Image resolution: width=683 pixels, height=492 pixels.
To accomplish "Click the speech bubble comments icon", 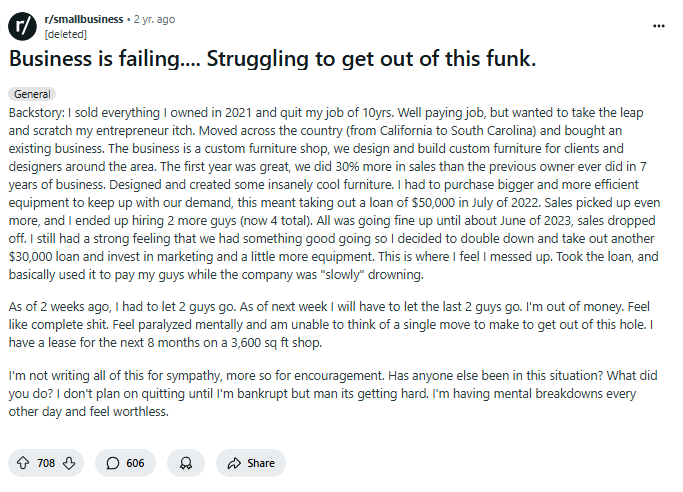I will pos(113,463).
